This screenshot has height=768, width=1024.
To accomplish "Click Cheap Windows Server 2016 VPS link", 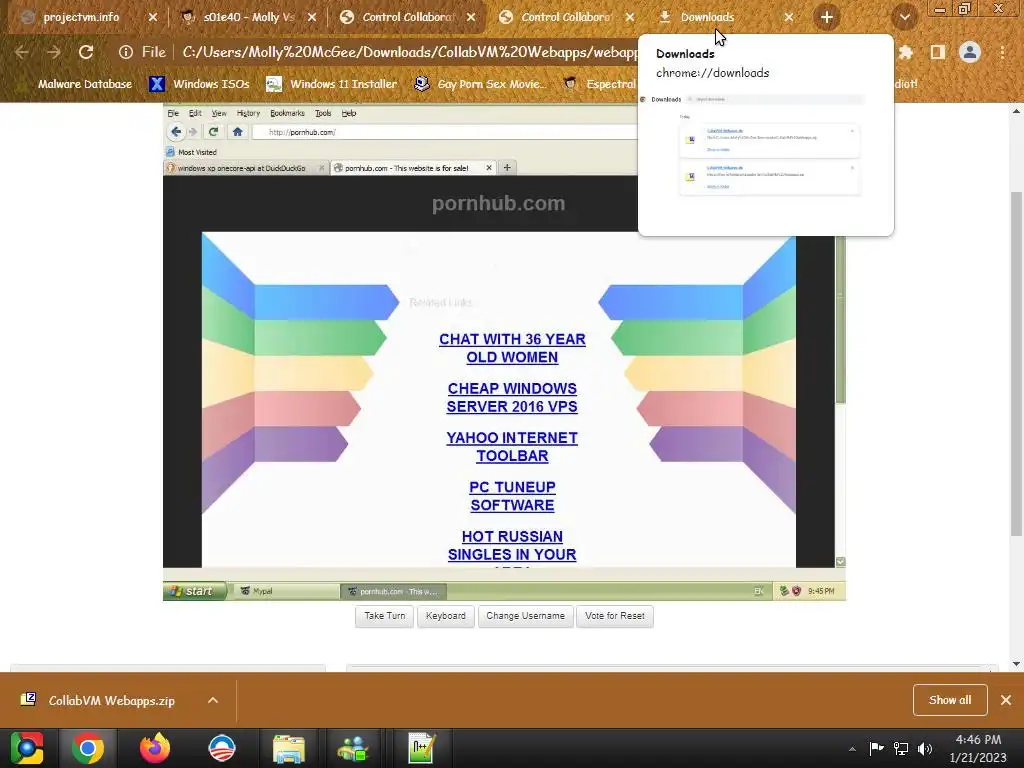I will coord(512,397).
